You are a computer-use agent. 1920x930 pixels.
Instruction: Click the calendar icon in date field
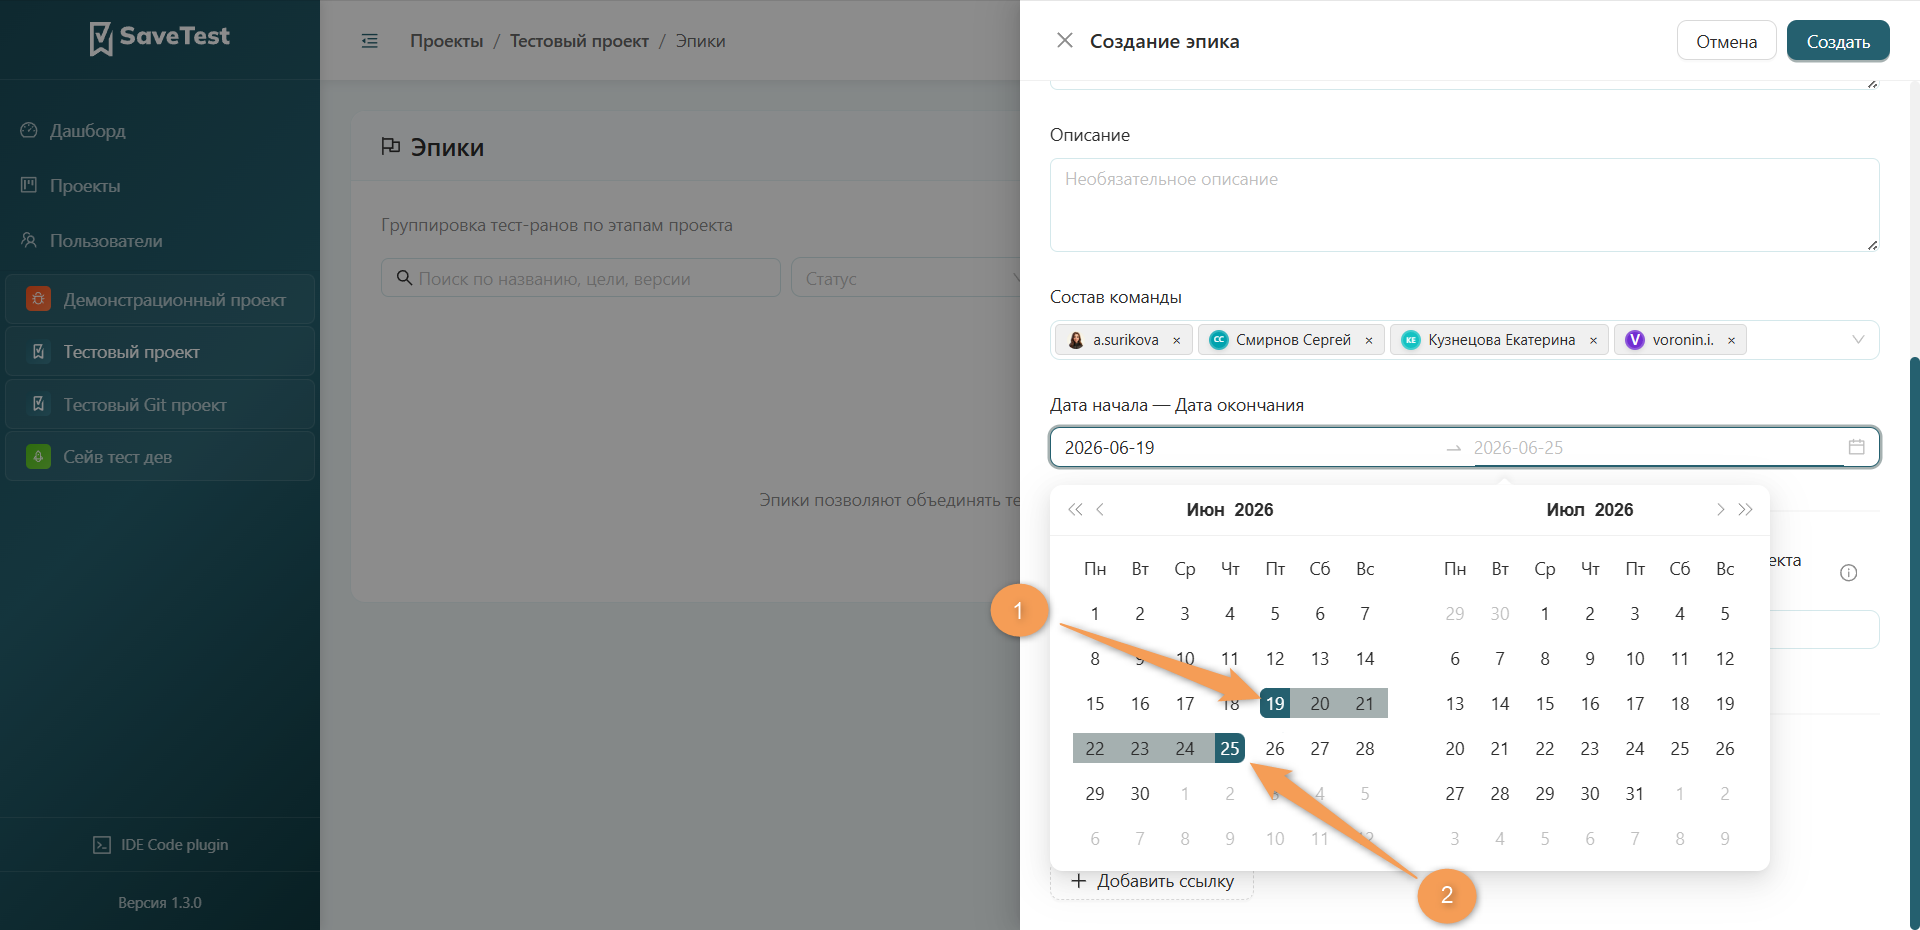pos(1857,447)
